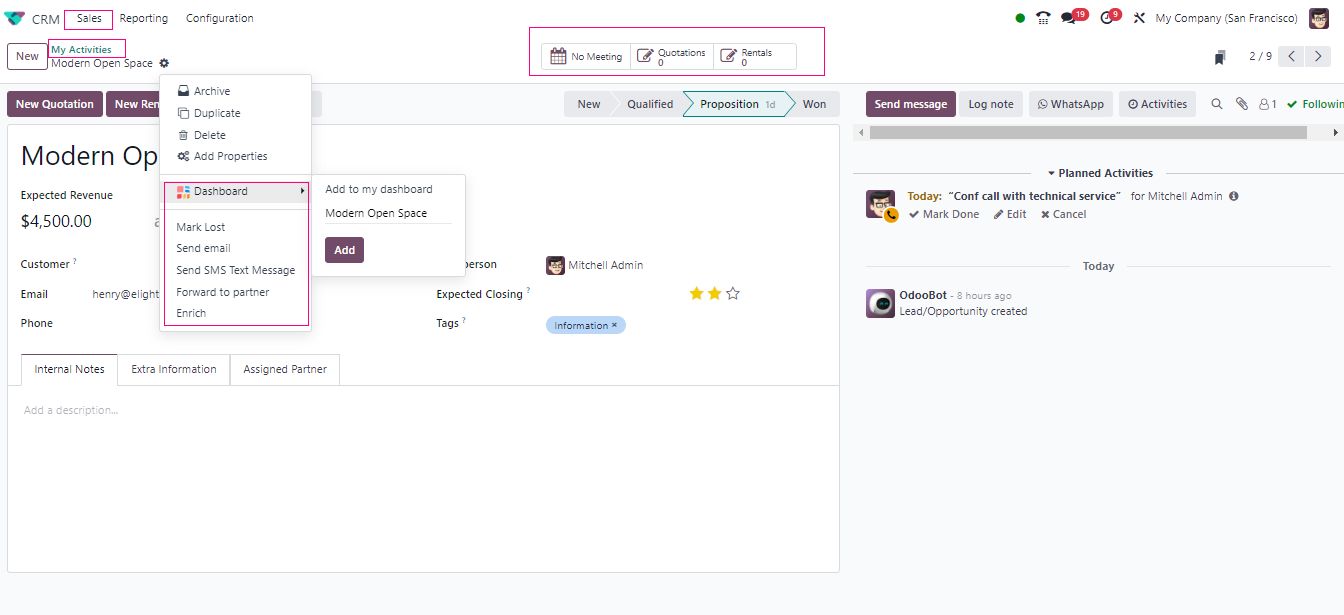
Task: Expand the Dashboard submenu
Action: click(x=235, y=191)
